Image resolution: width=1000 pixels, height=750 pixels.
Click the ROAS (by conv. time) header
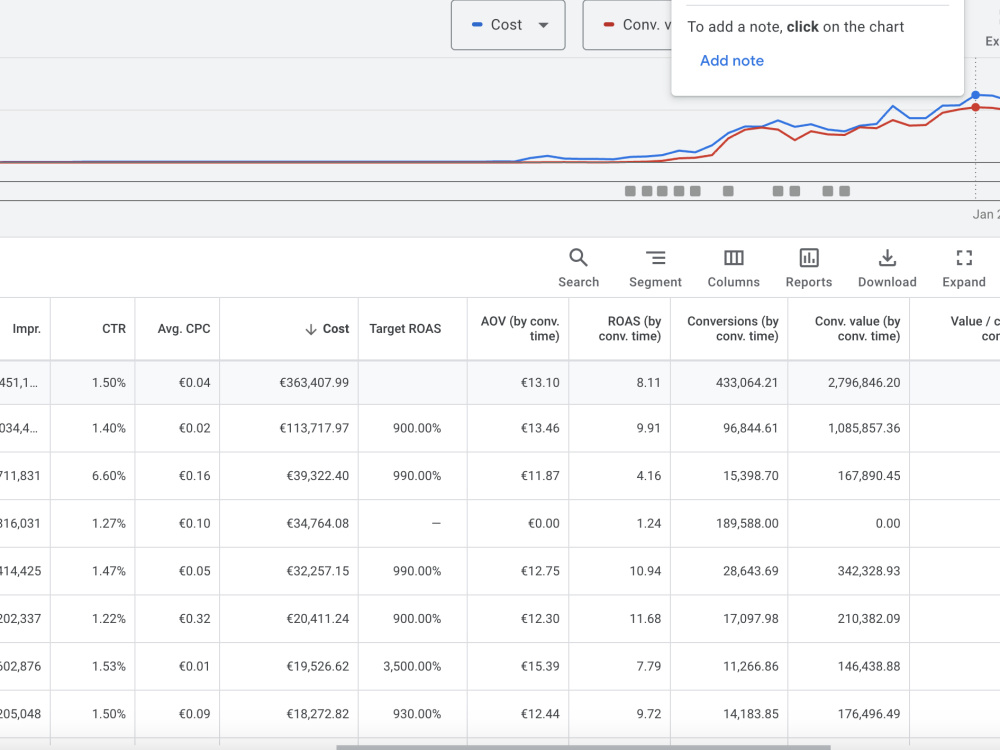click(x=629, y=328)
